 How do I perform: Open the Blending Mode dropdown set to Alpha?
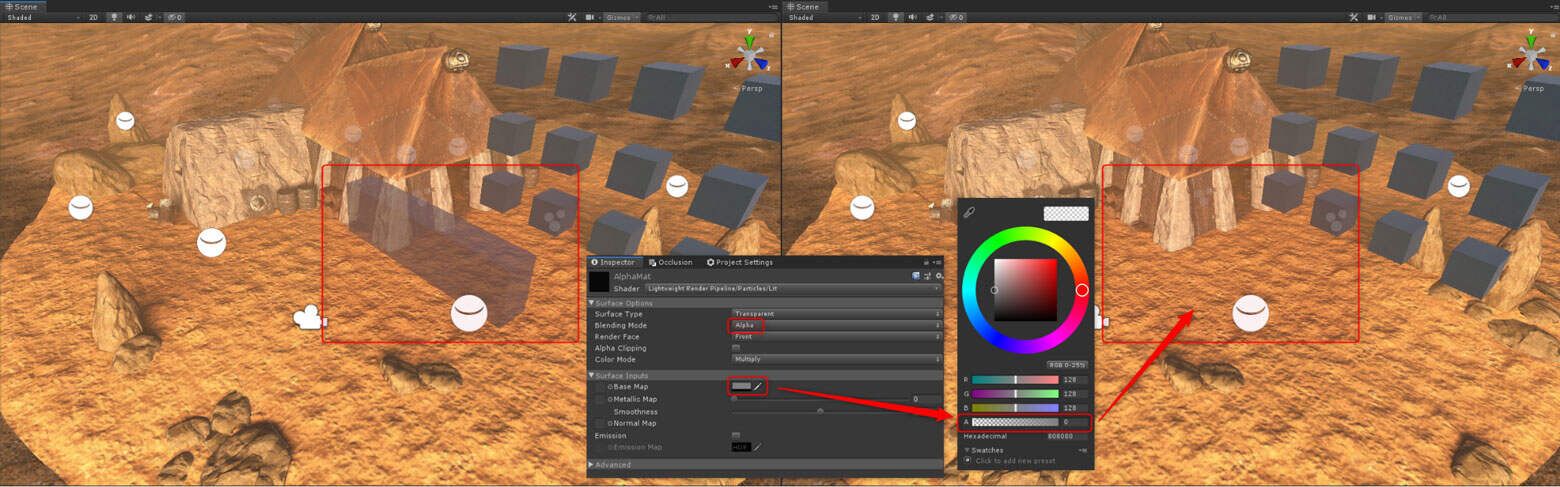click(836, 325)
